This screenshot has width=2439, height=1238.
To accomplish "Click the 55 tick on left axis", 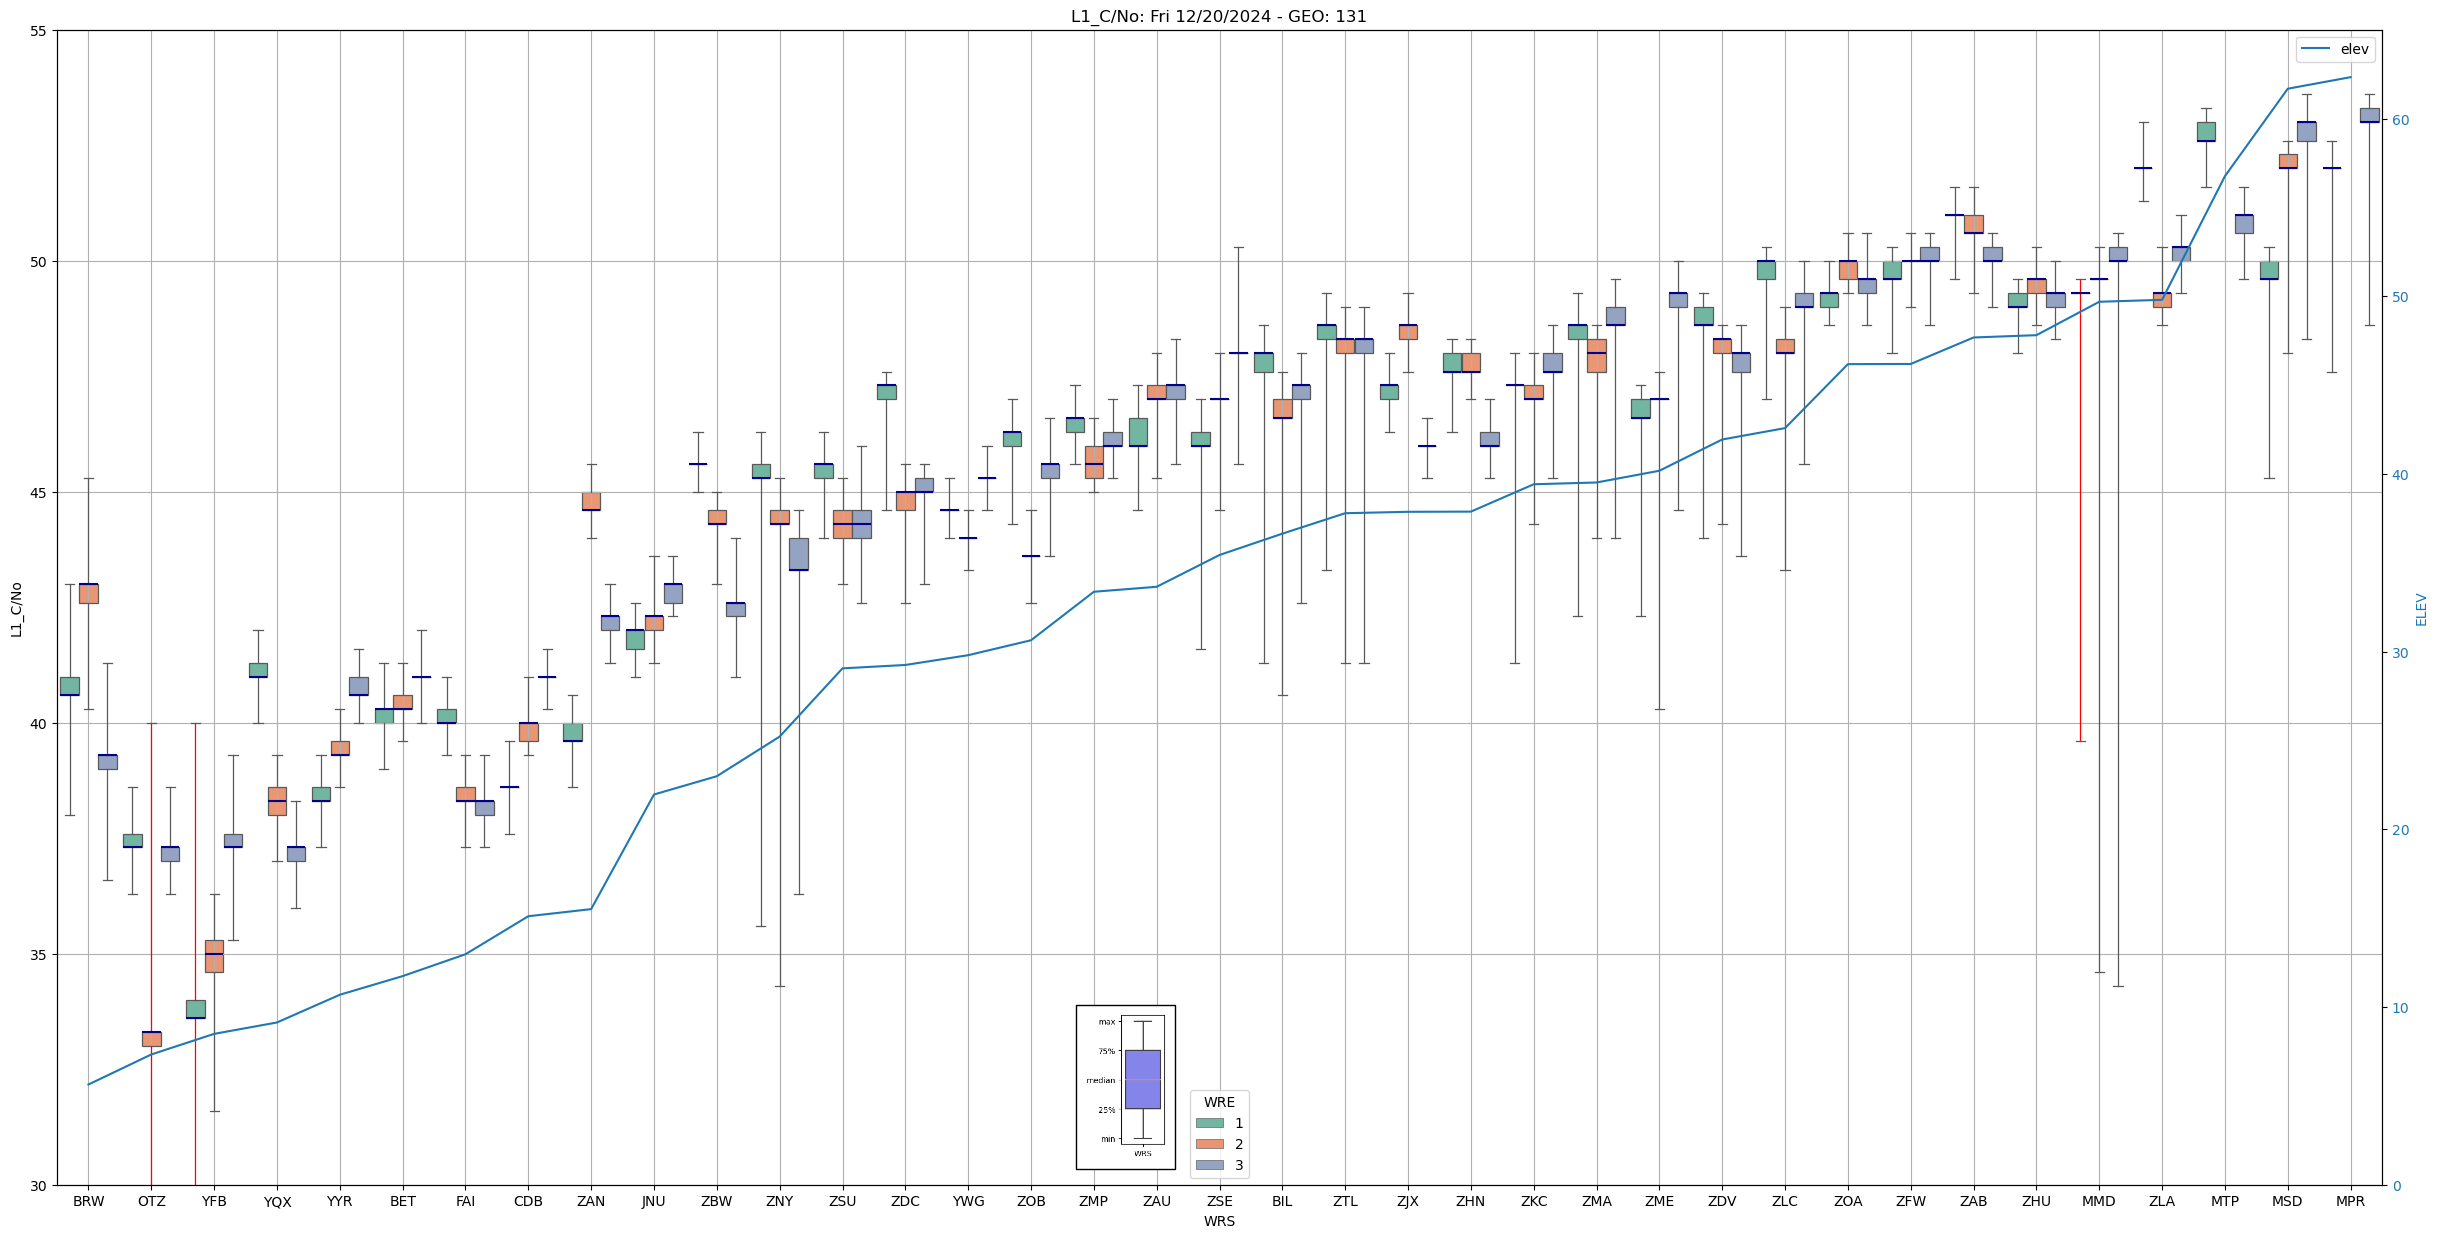I will point(38,31).
